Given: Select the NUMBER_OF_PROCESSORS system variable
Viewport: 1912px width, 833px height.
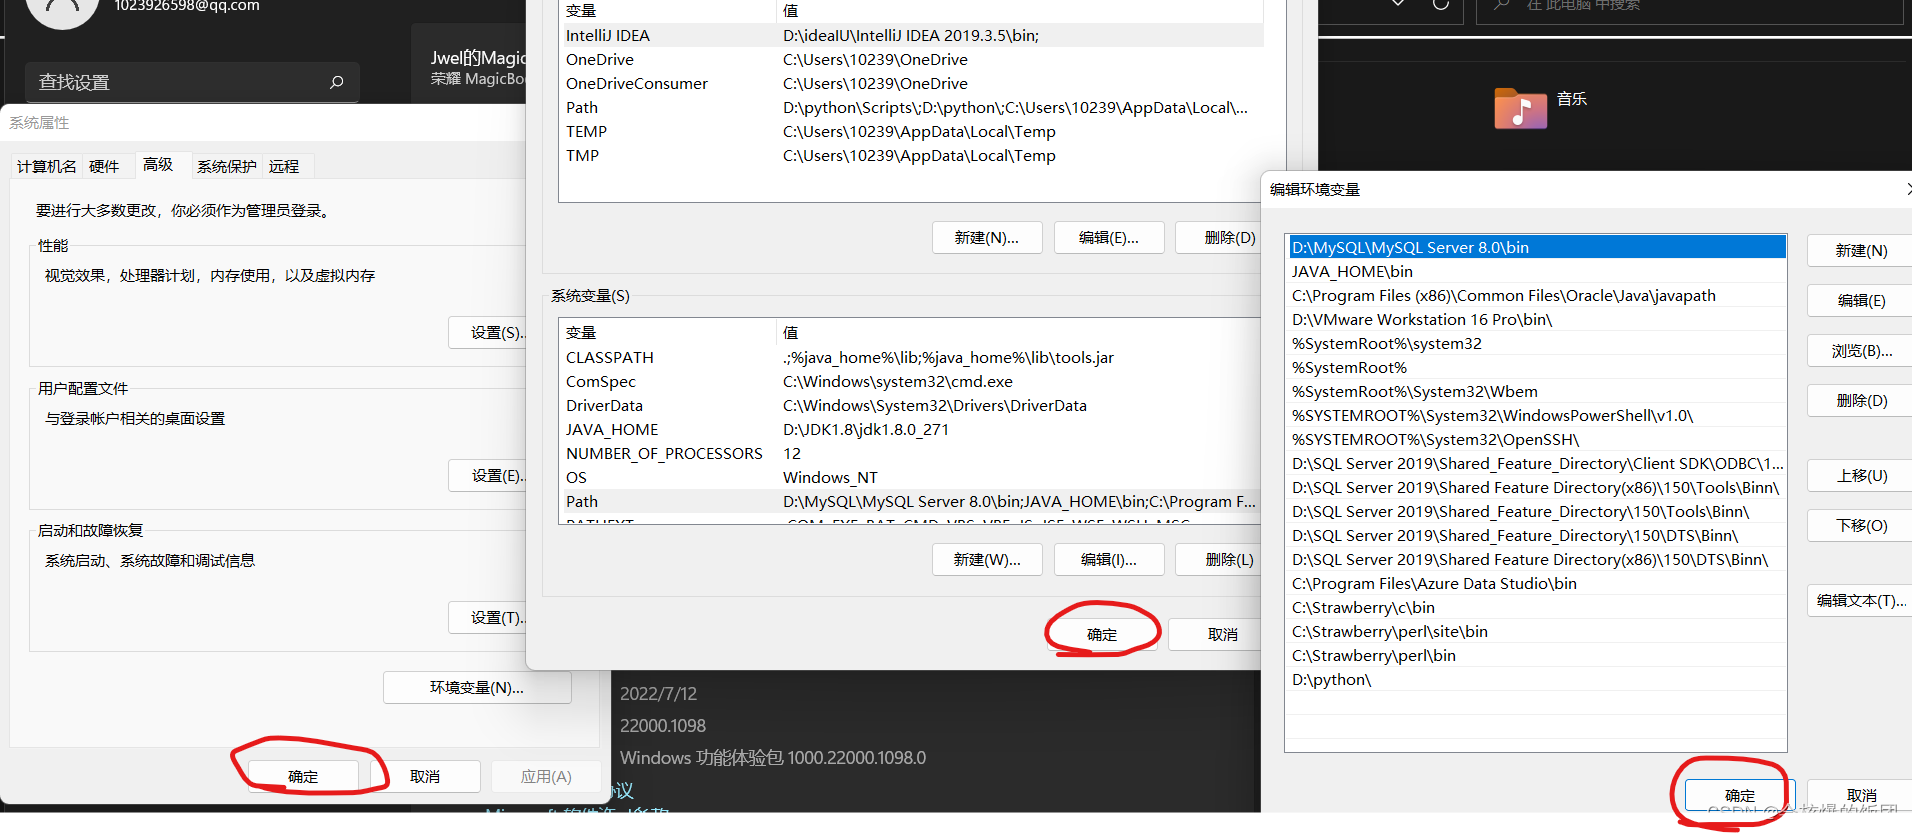Looking at the screenshot, I should coord(911,453).
